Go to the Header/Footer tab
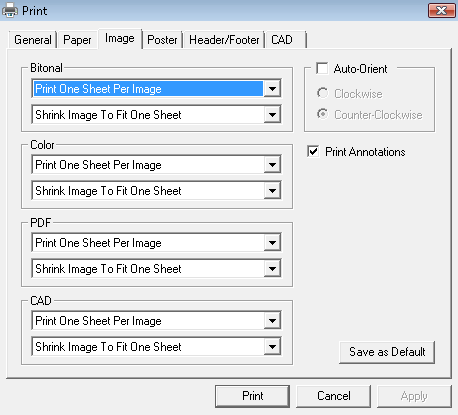 pos(224,40)
